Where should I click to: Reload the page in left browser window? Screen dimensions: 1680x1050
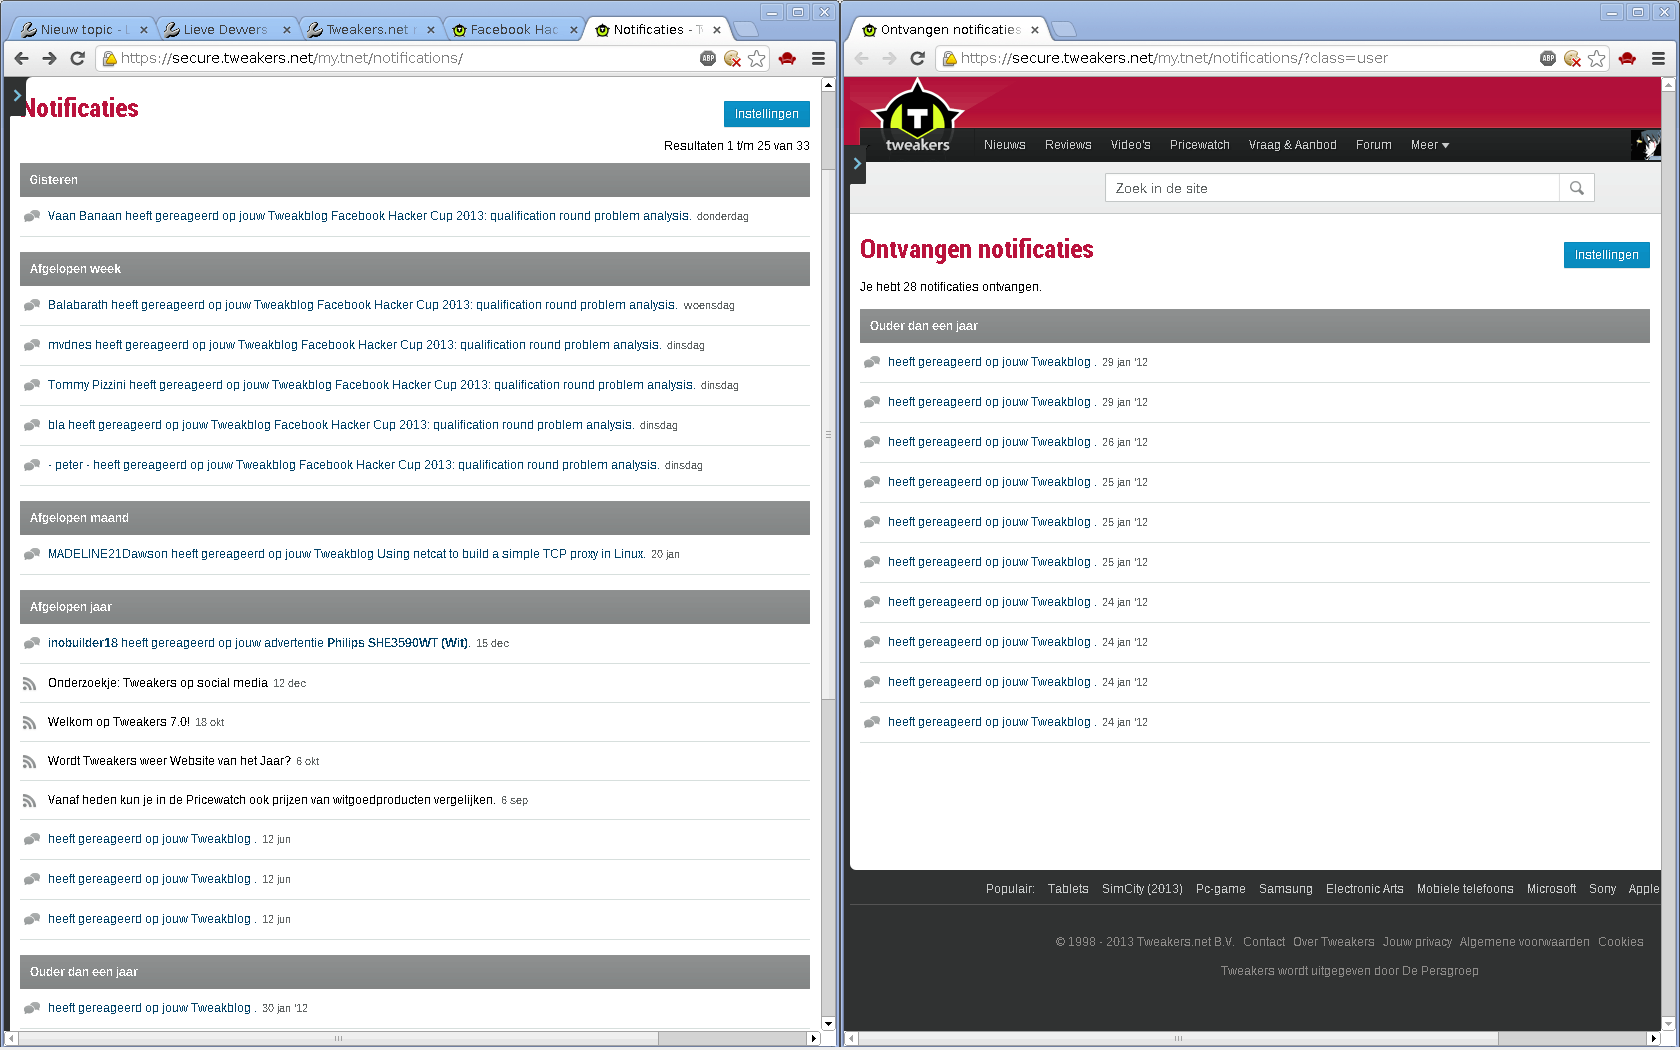(77, 58)
